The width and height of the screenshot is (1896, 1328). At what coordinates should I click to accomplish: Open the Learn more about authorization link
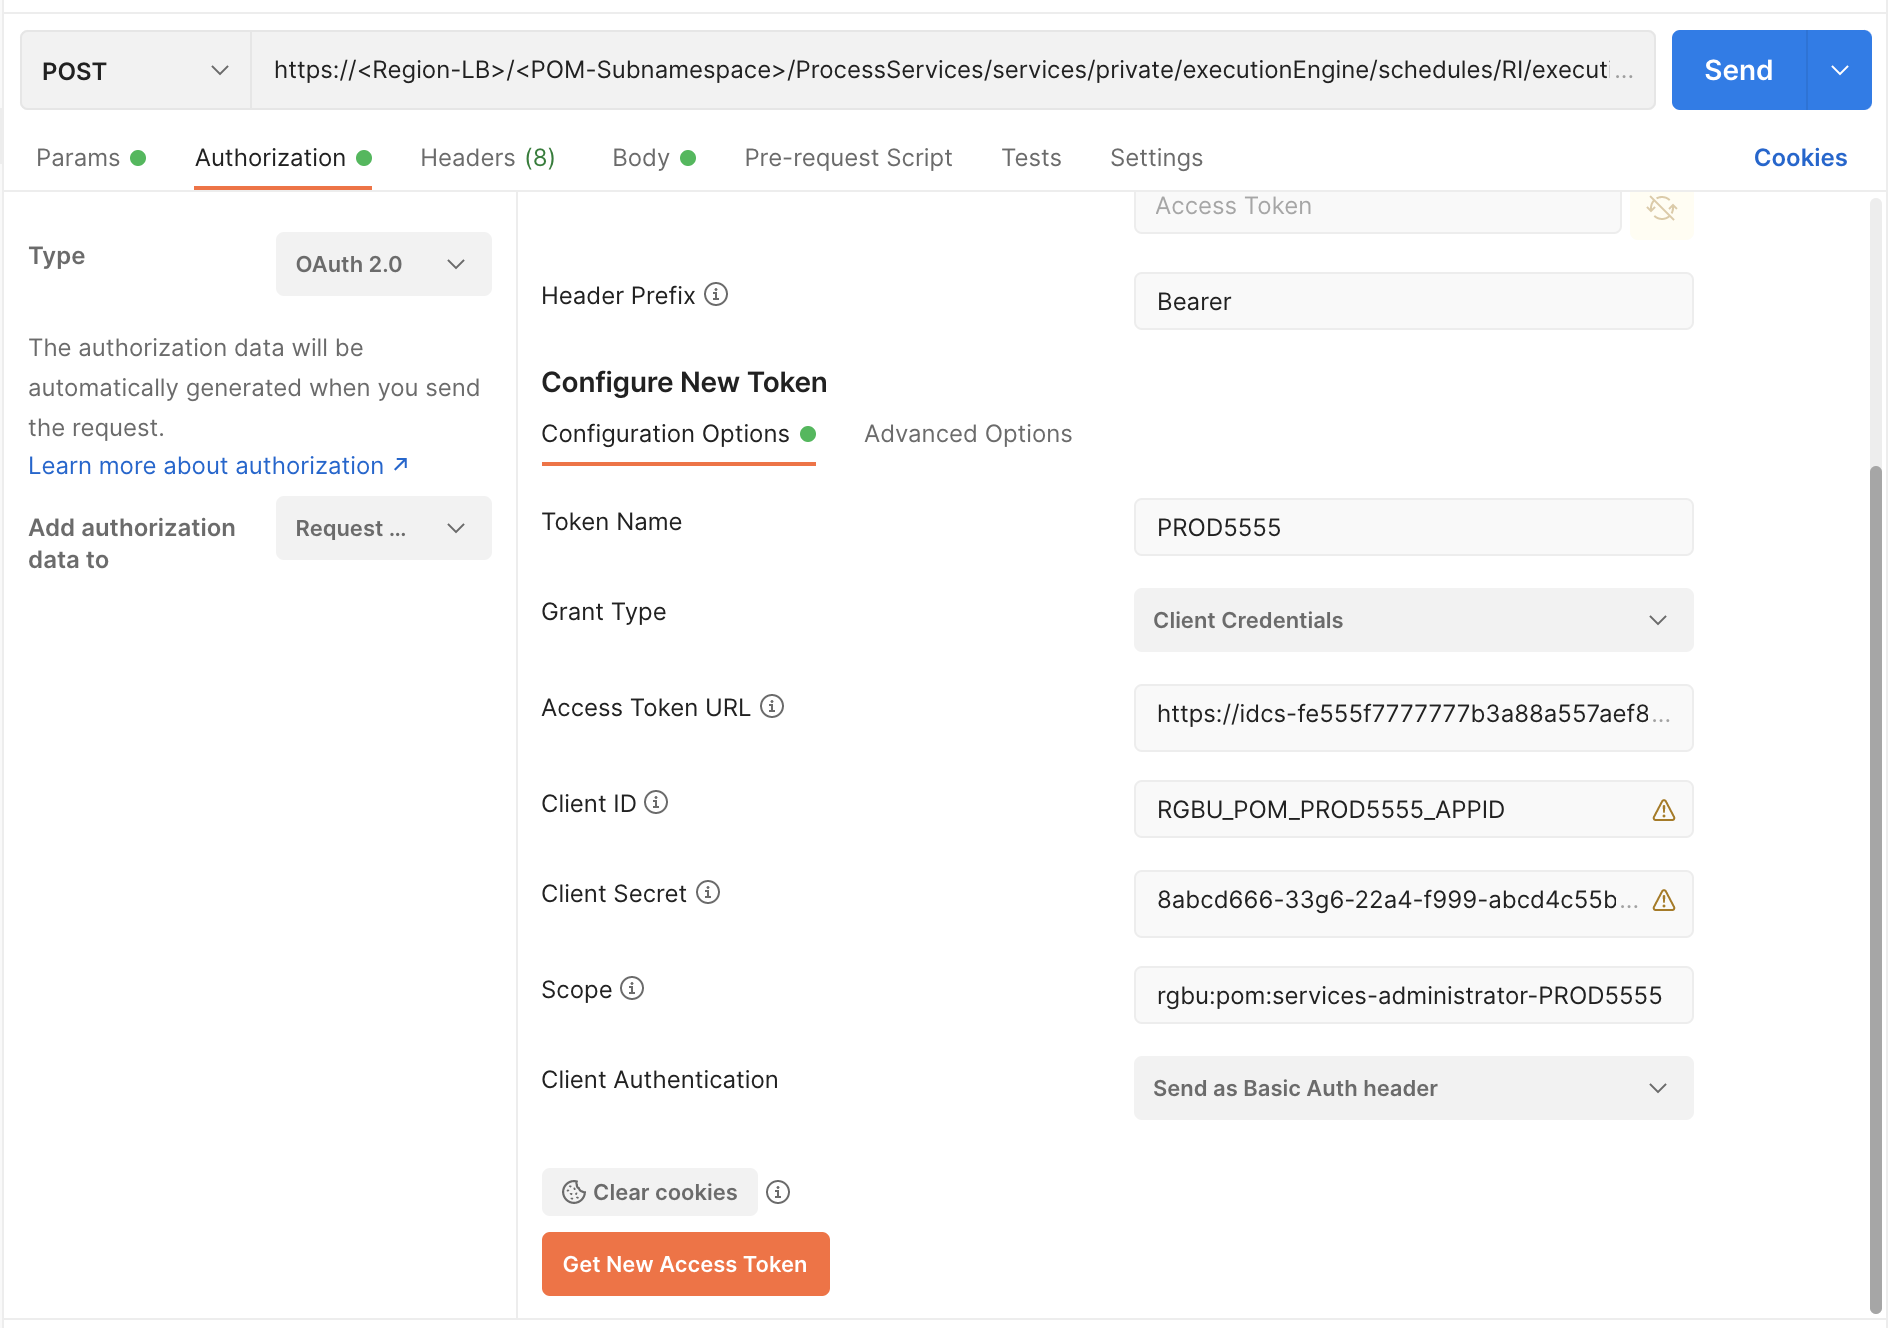click(206, 465)
